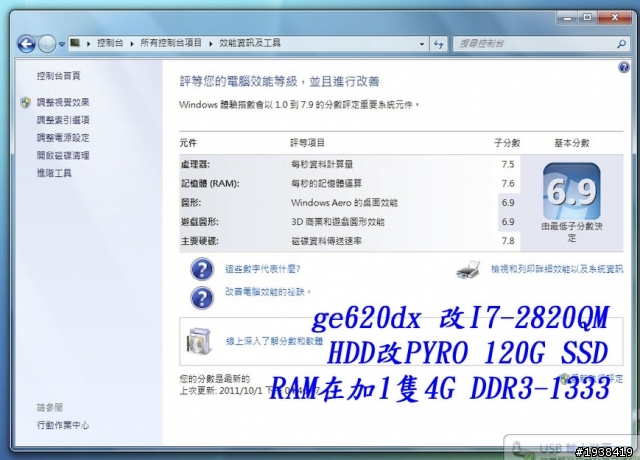Click the 基本分數 column header
Viewport: 640px width, 460px height.
pyautogui.click(x=571, y=142)
